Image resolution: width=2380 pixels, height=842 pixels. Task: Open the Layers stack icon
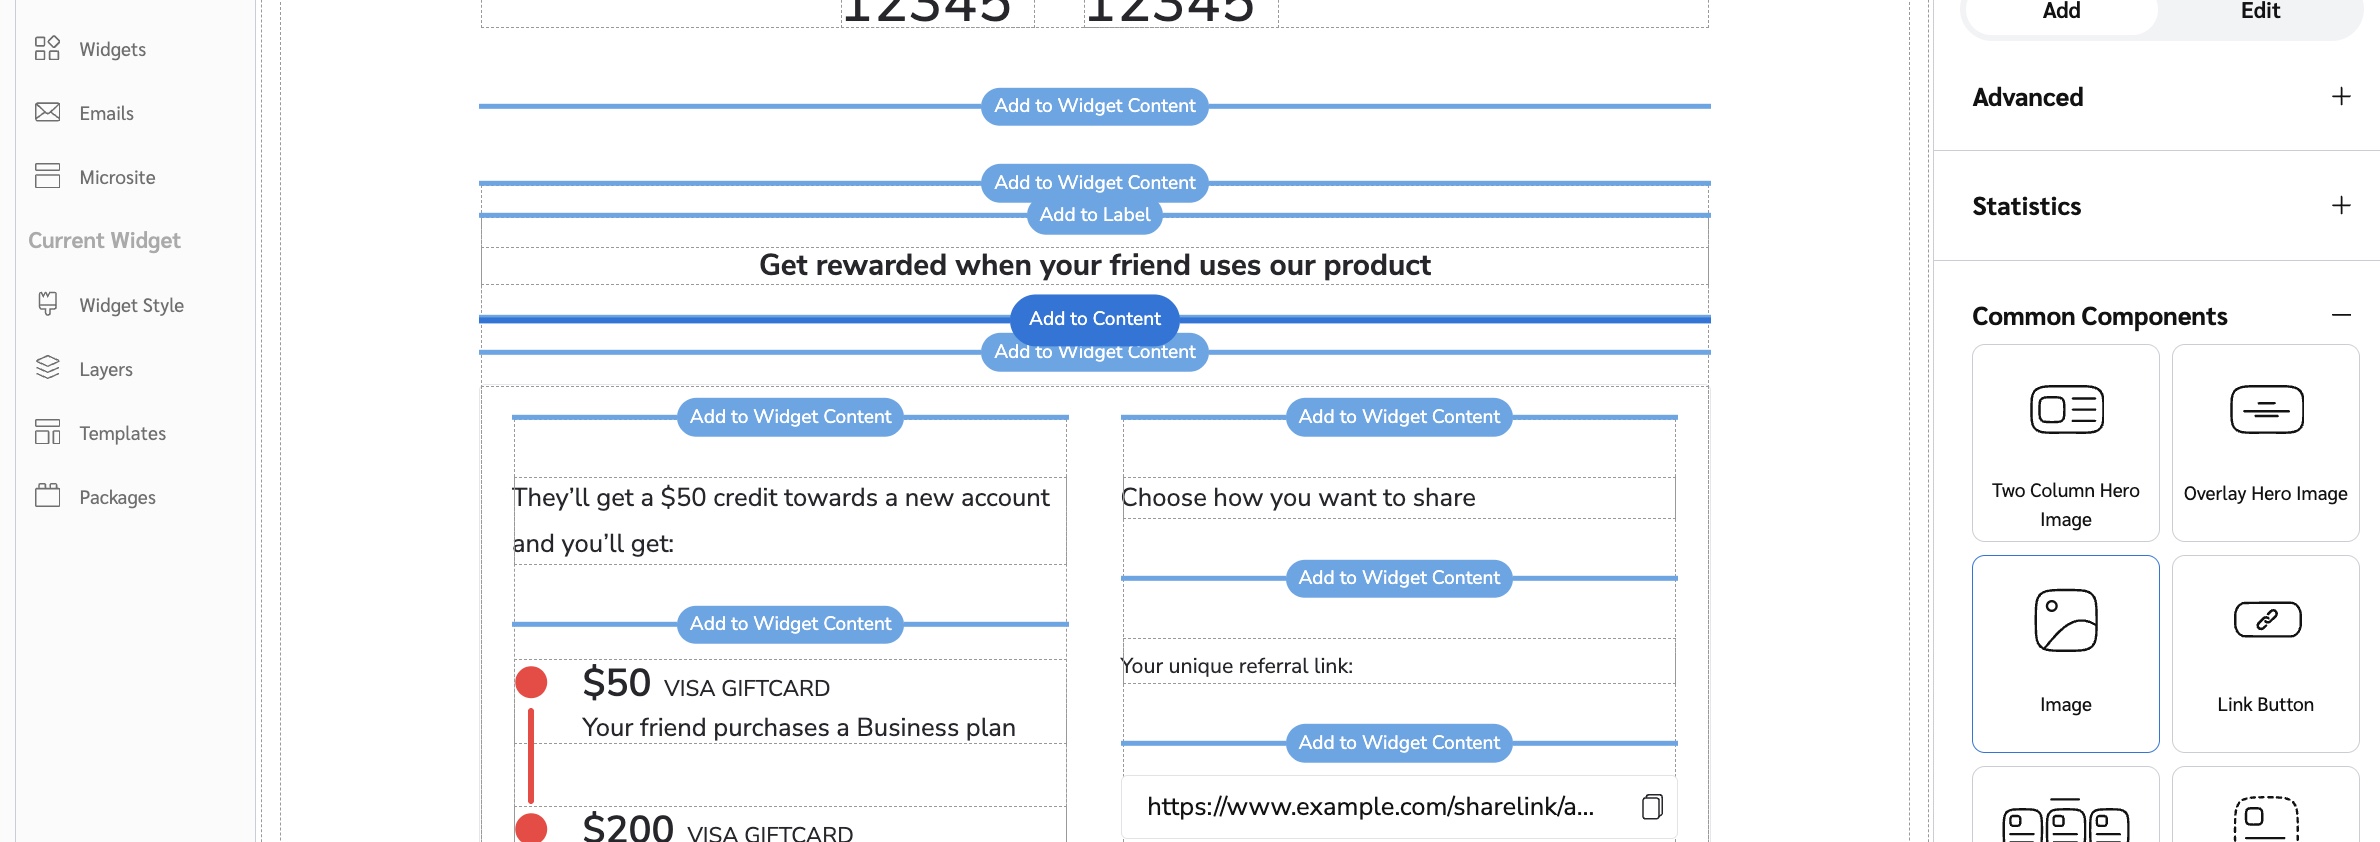point(47,368)
